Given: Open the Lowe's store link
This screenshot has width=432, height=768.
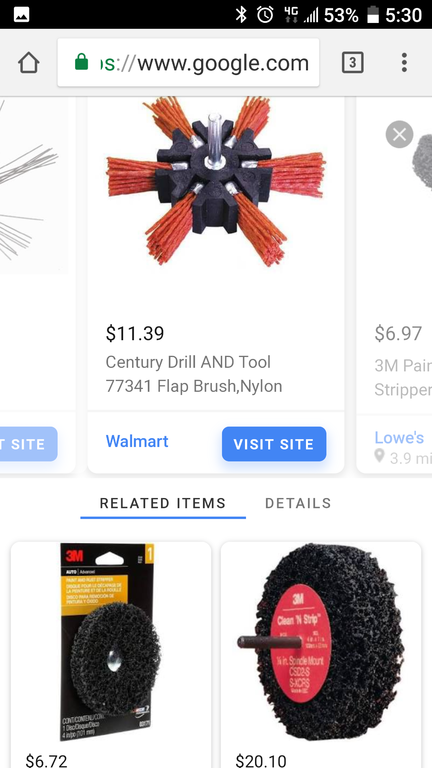Looking at the screenshot, I should click(399, 437).
